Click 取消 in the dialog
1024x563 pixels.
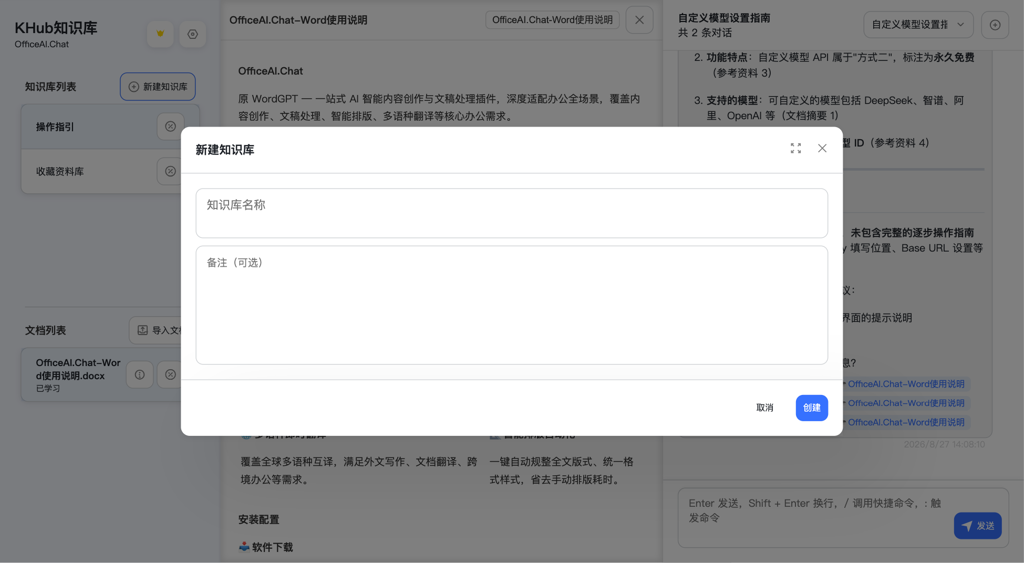tap(765, 408)
